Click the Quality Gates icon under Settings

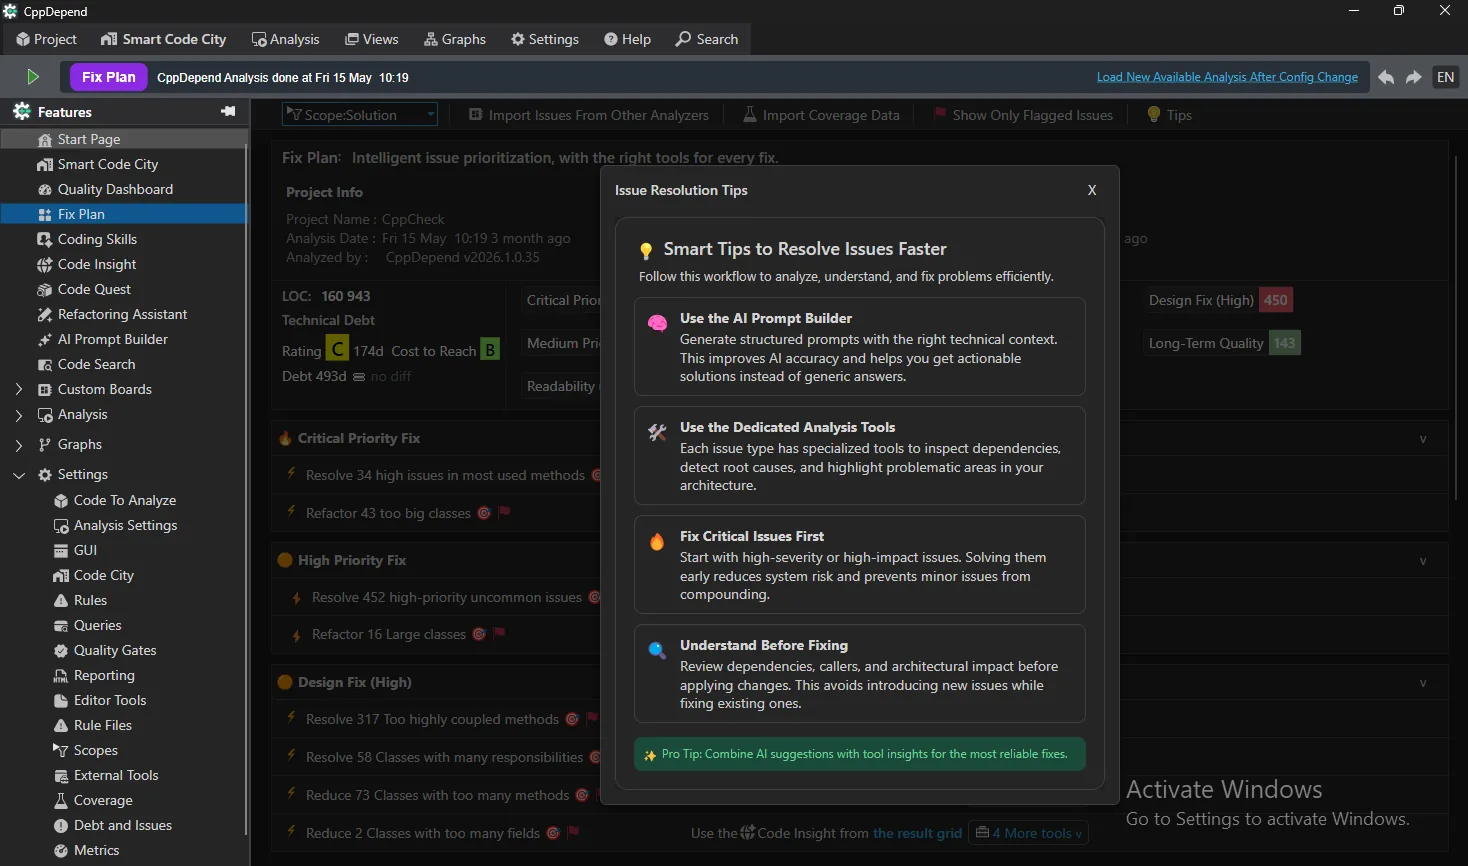[x=61, y=650]
